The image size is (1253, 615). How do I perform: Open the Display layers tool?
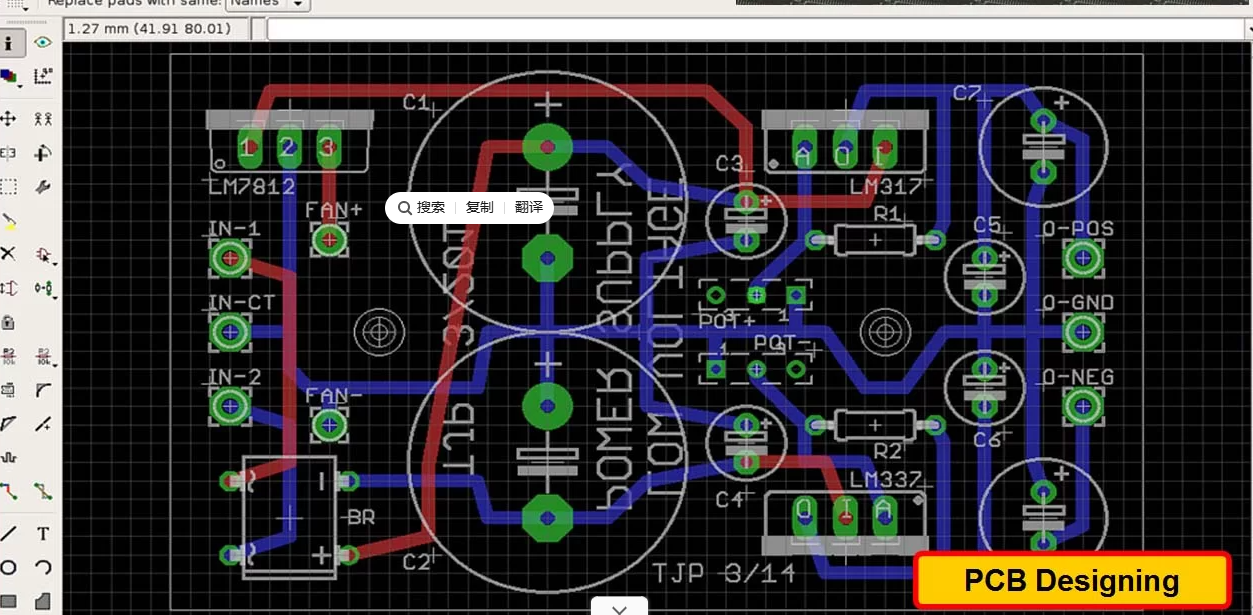(x=9, y=76)
